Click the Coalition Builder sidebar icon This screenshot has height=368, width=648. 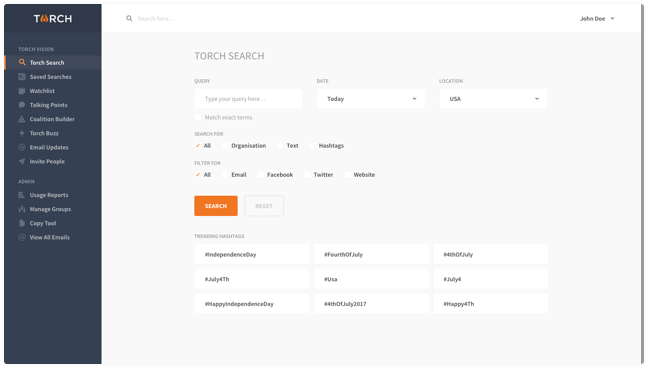[x=22, y=119]
